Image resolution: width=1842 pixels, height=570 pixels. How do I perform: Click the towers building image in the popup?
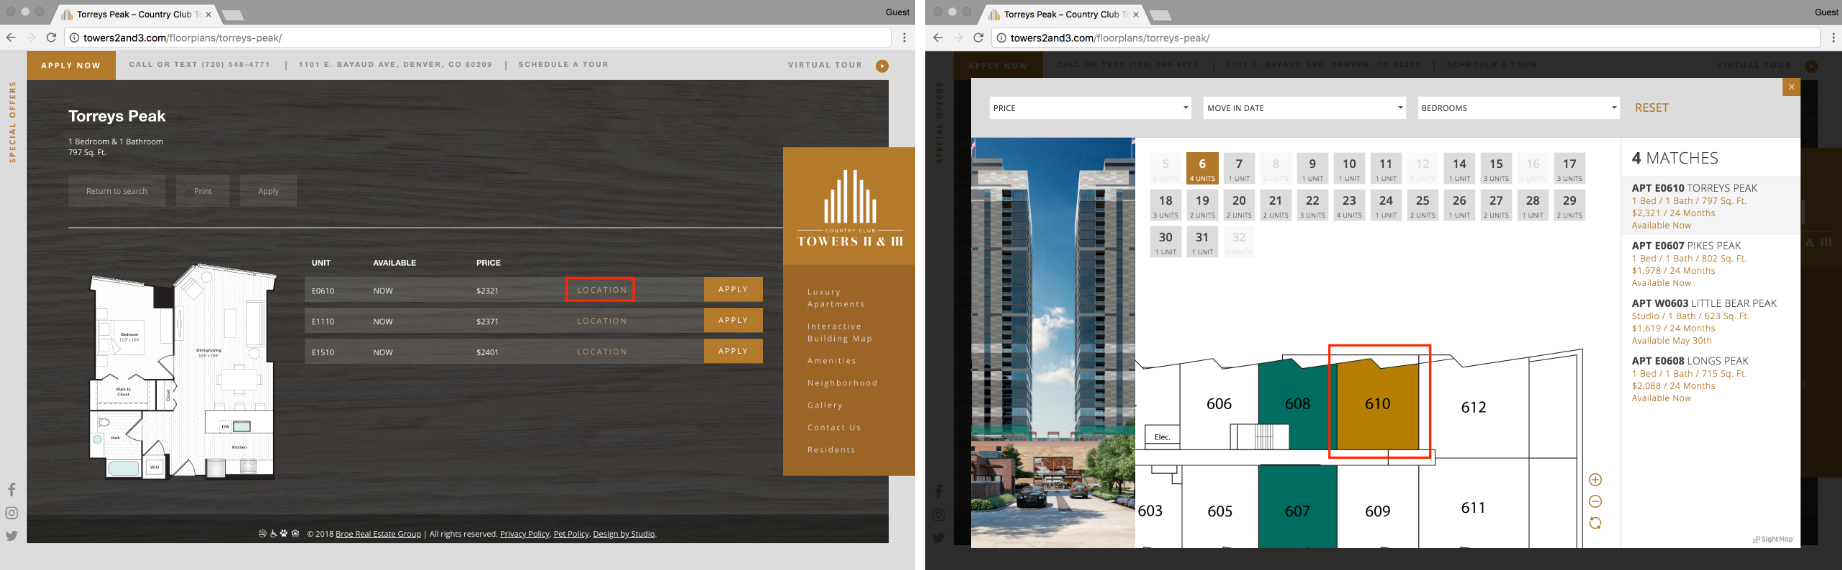pyautogui.click(x=1053, y=342)
